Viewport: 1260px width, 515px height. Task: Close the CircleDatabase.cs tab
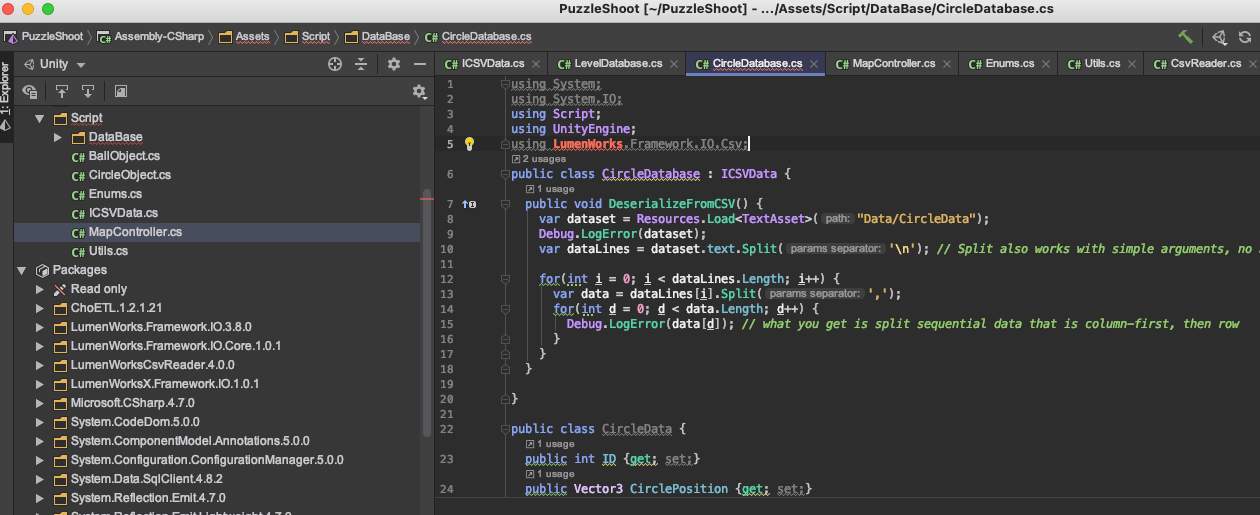point(814,64)
